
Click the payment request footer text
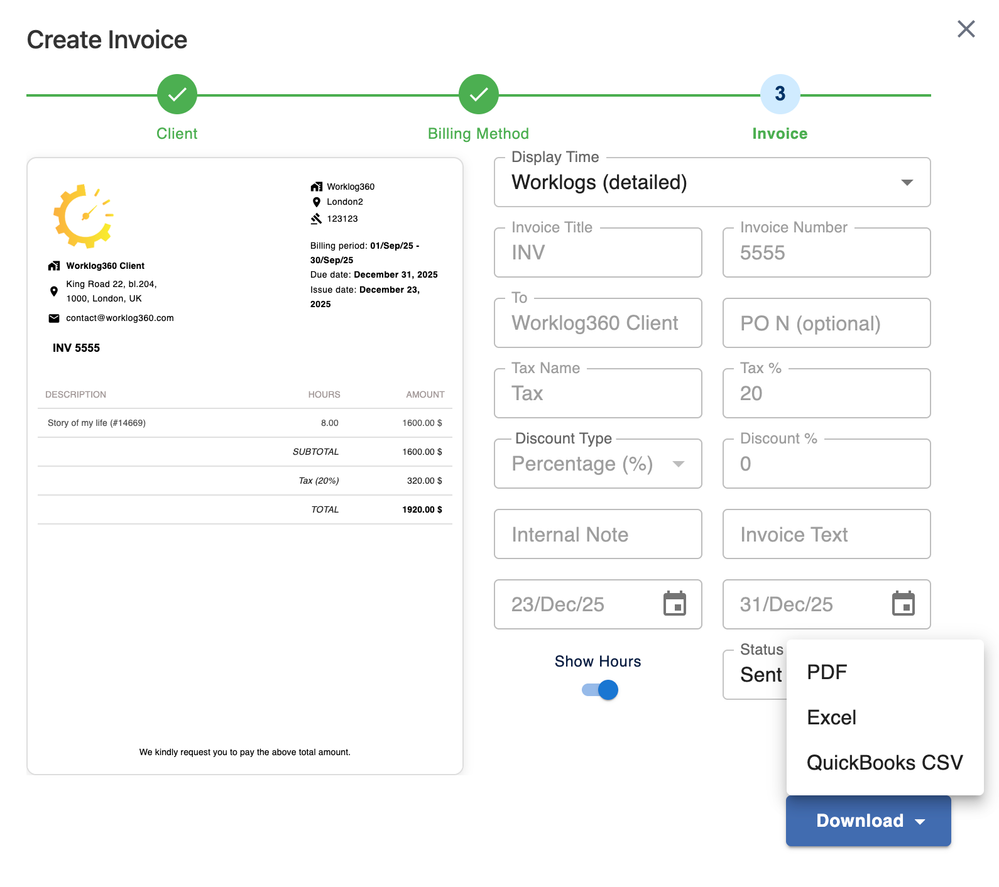point(245,753)
